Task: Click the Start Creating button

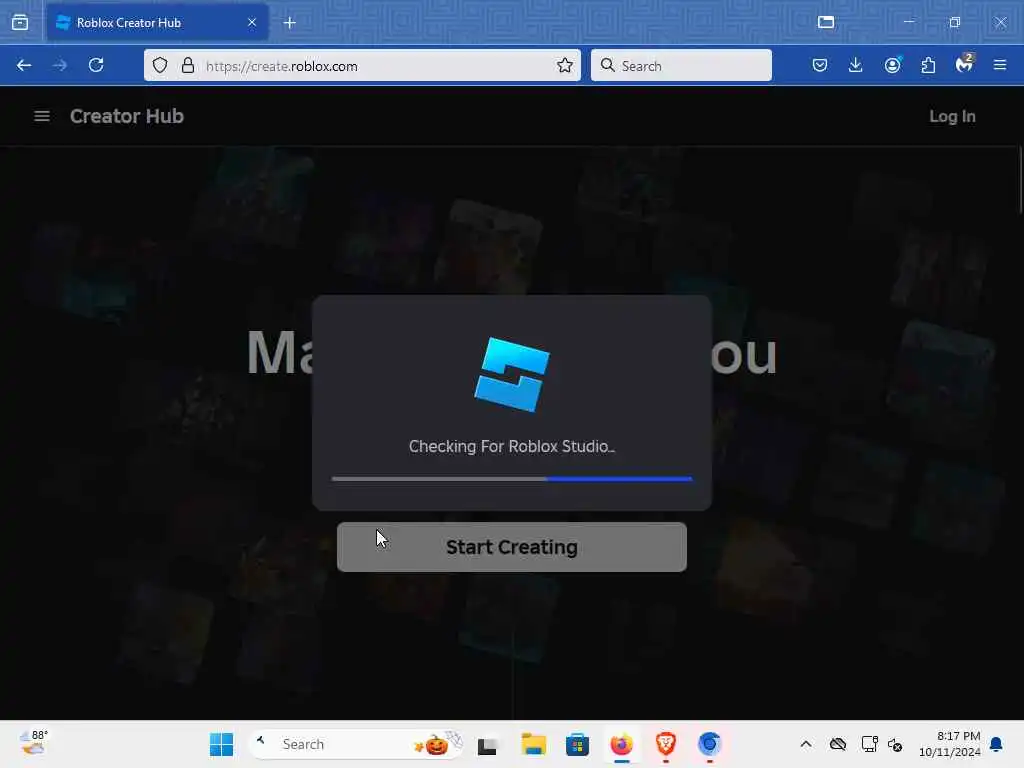Action: [x=511, y=547]
